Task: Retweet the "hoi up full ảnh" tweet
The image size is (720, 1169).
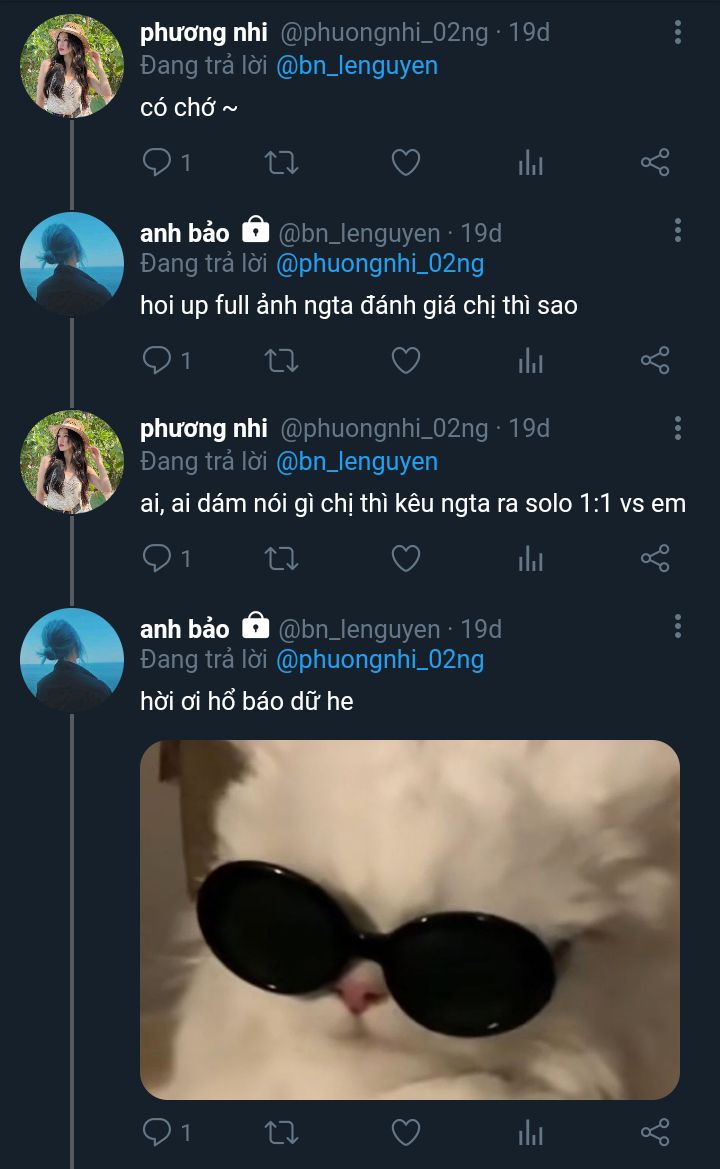Action: (x=281, y=360)
